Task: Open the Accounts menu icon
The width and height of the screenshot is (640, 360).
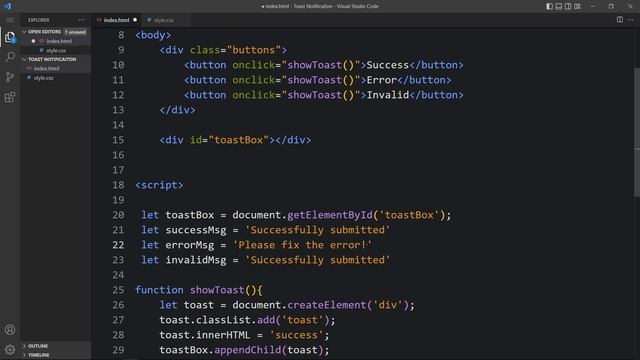Action: [10, 329]
